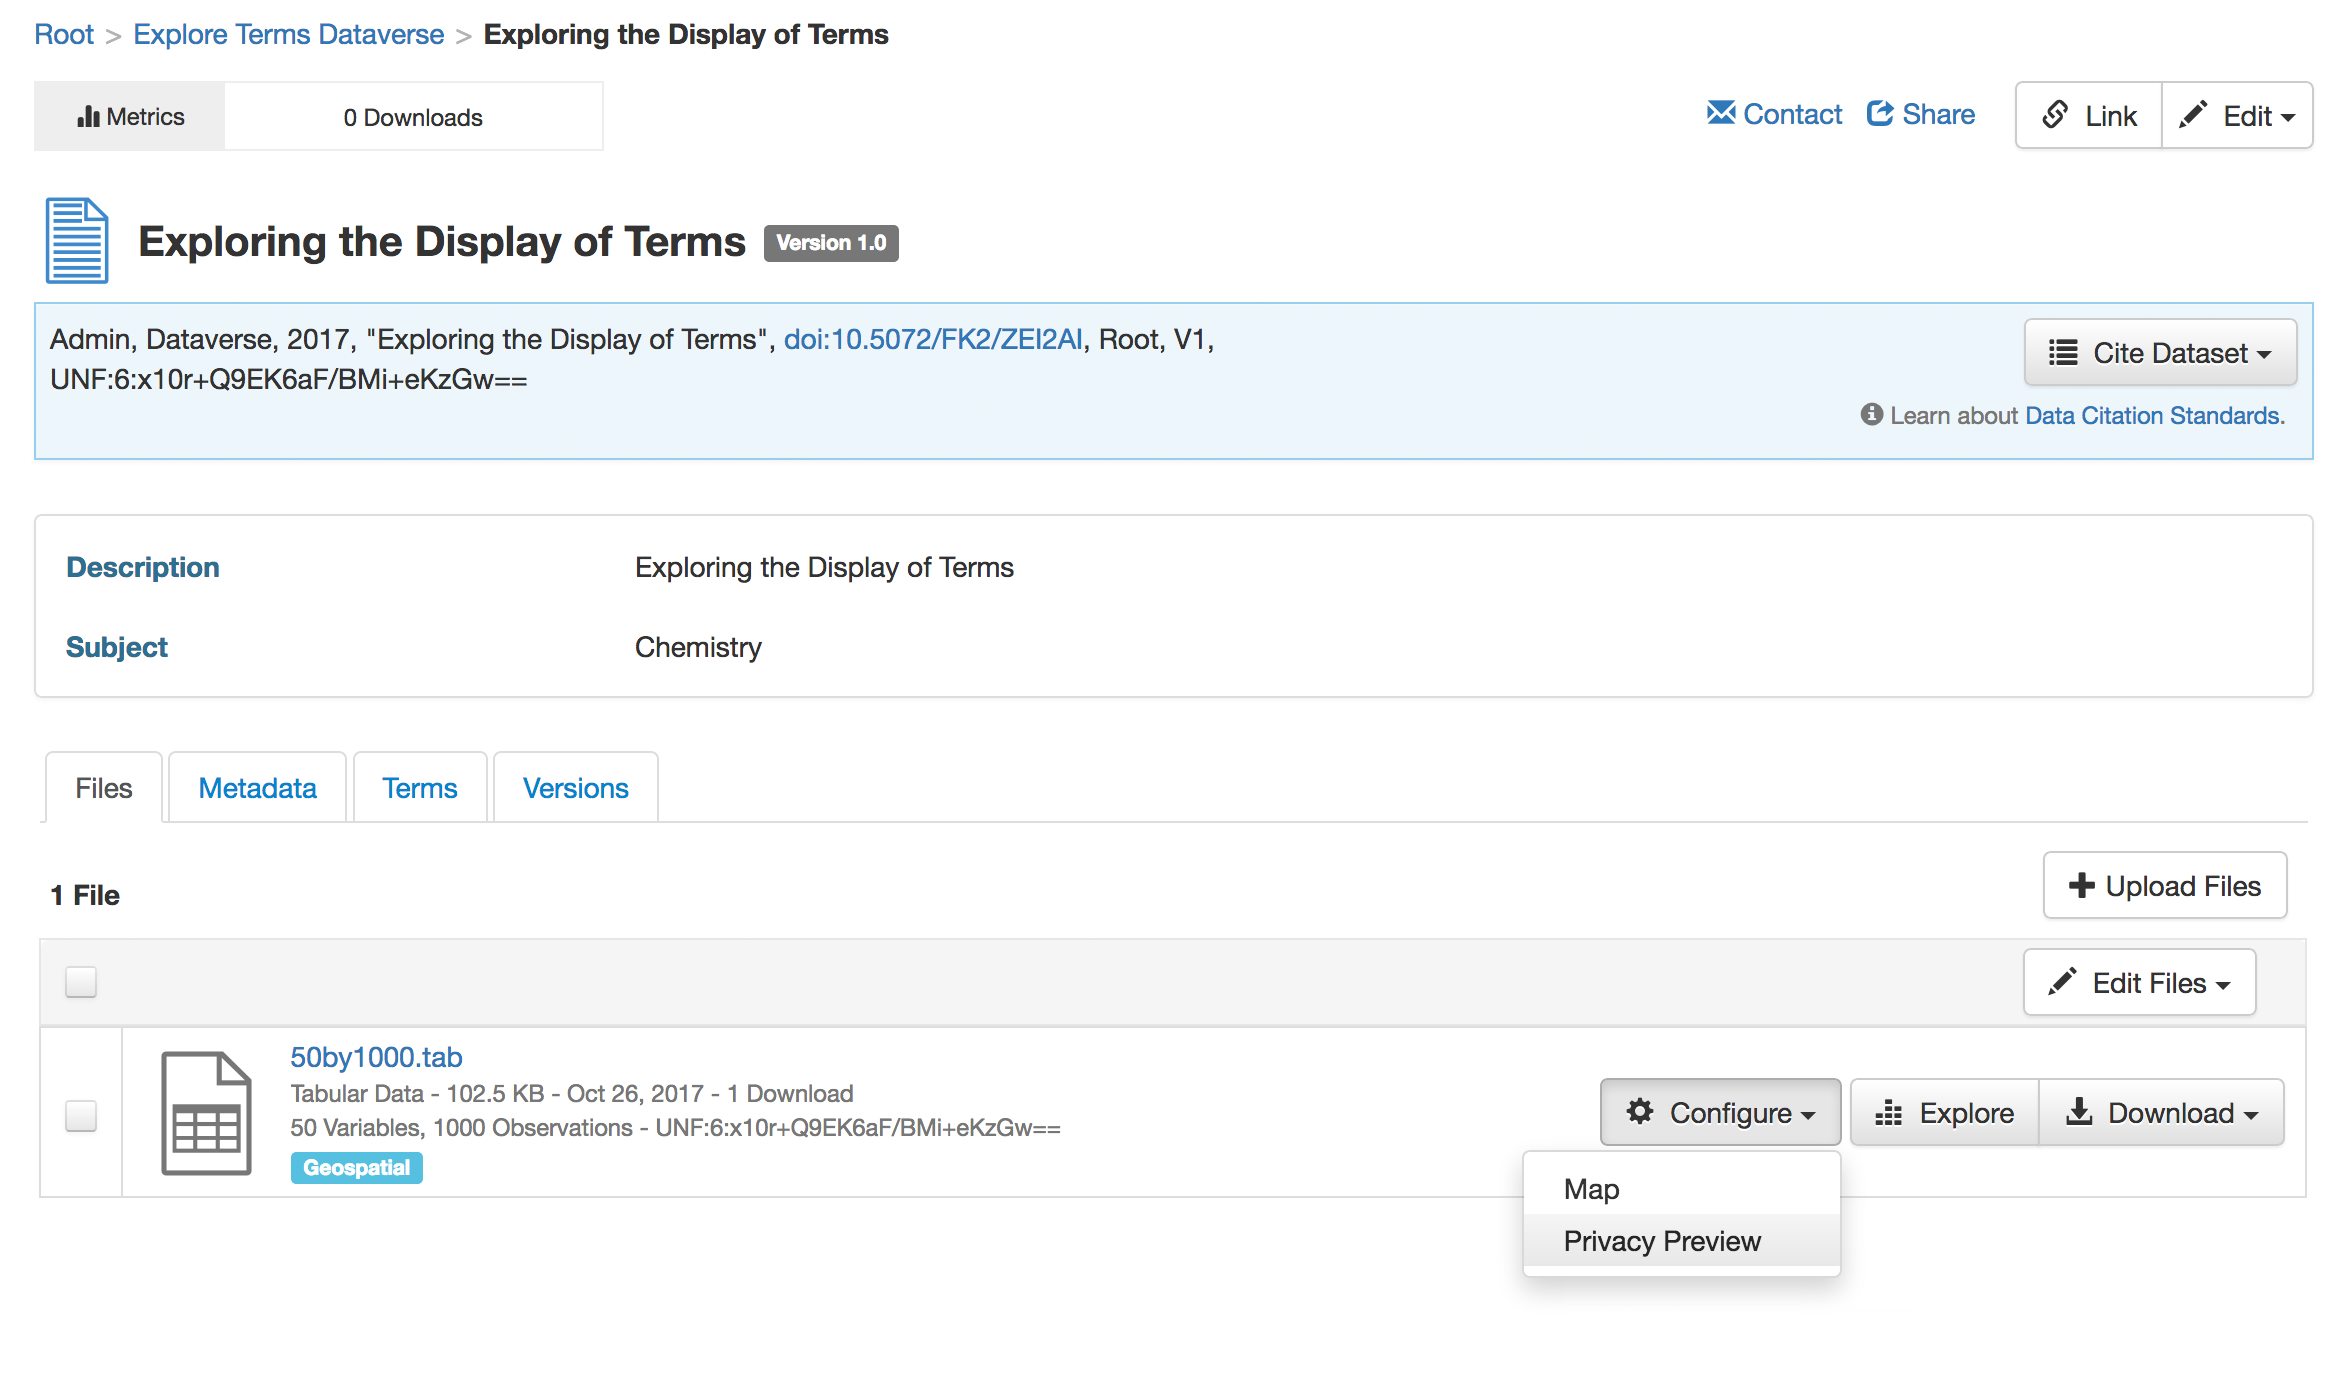Image resolution: width=2340 pixels, height=1379 pixels.
Task: Click the Metrics bar chart icon
Action: coord(88,116)
